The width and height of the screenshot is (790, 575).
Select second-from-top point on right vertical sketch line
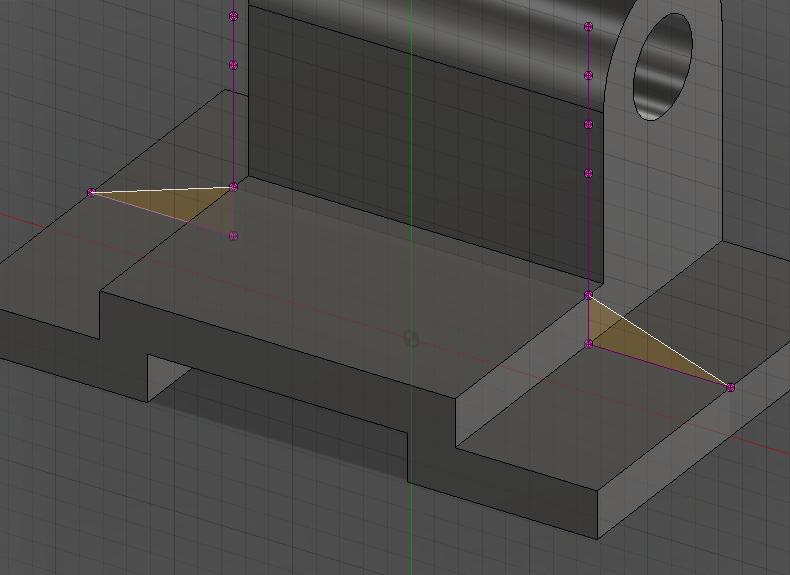click(588, 76)
